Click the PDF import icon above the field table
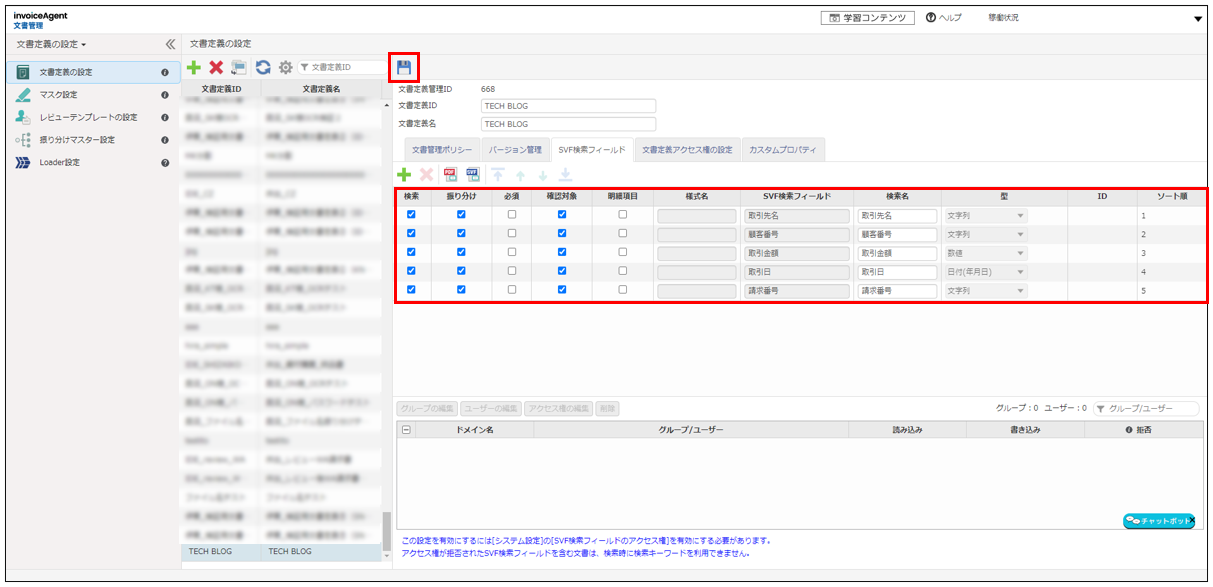 click(x=449, y=173)
